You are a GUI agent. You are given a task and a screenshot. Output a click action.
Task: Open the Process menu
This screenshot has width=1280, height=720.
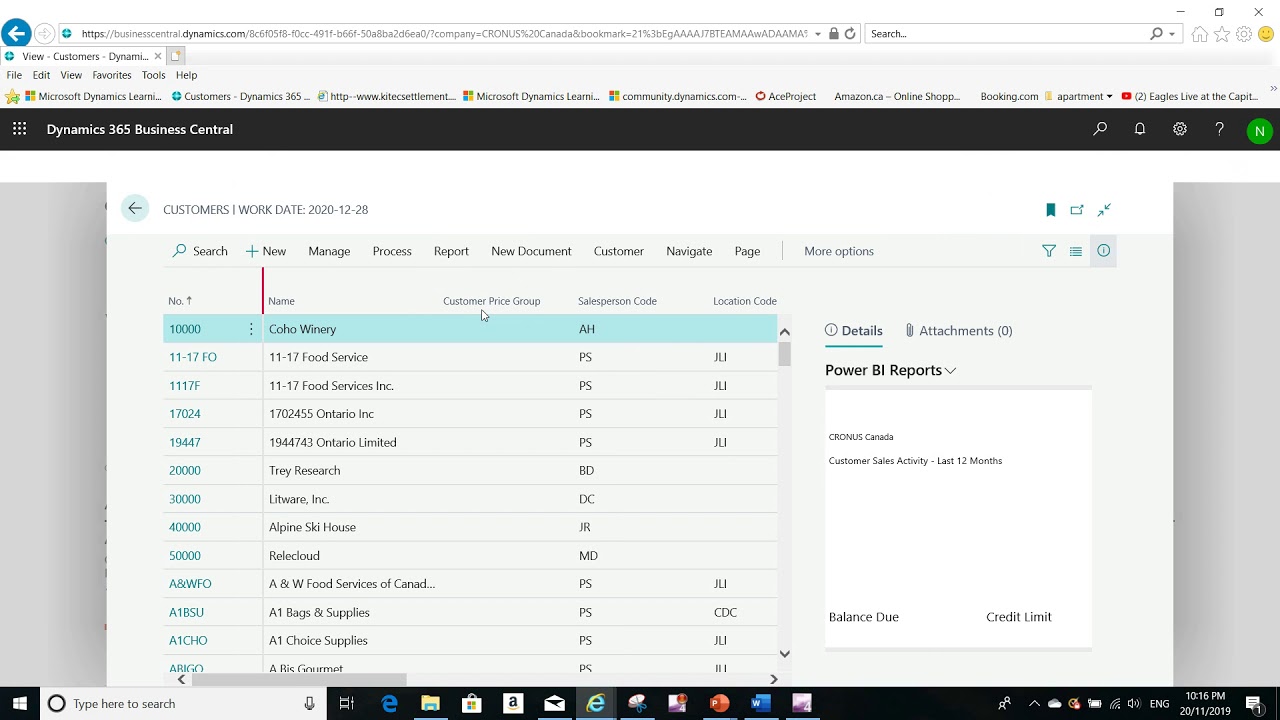point(392,251)
